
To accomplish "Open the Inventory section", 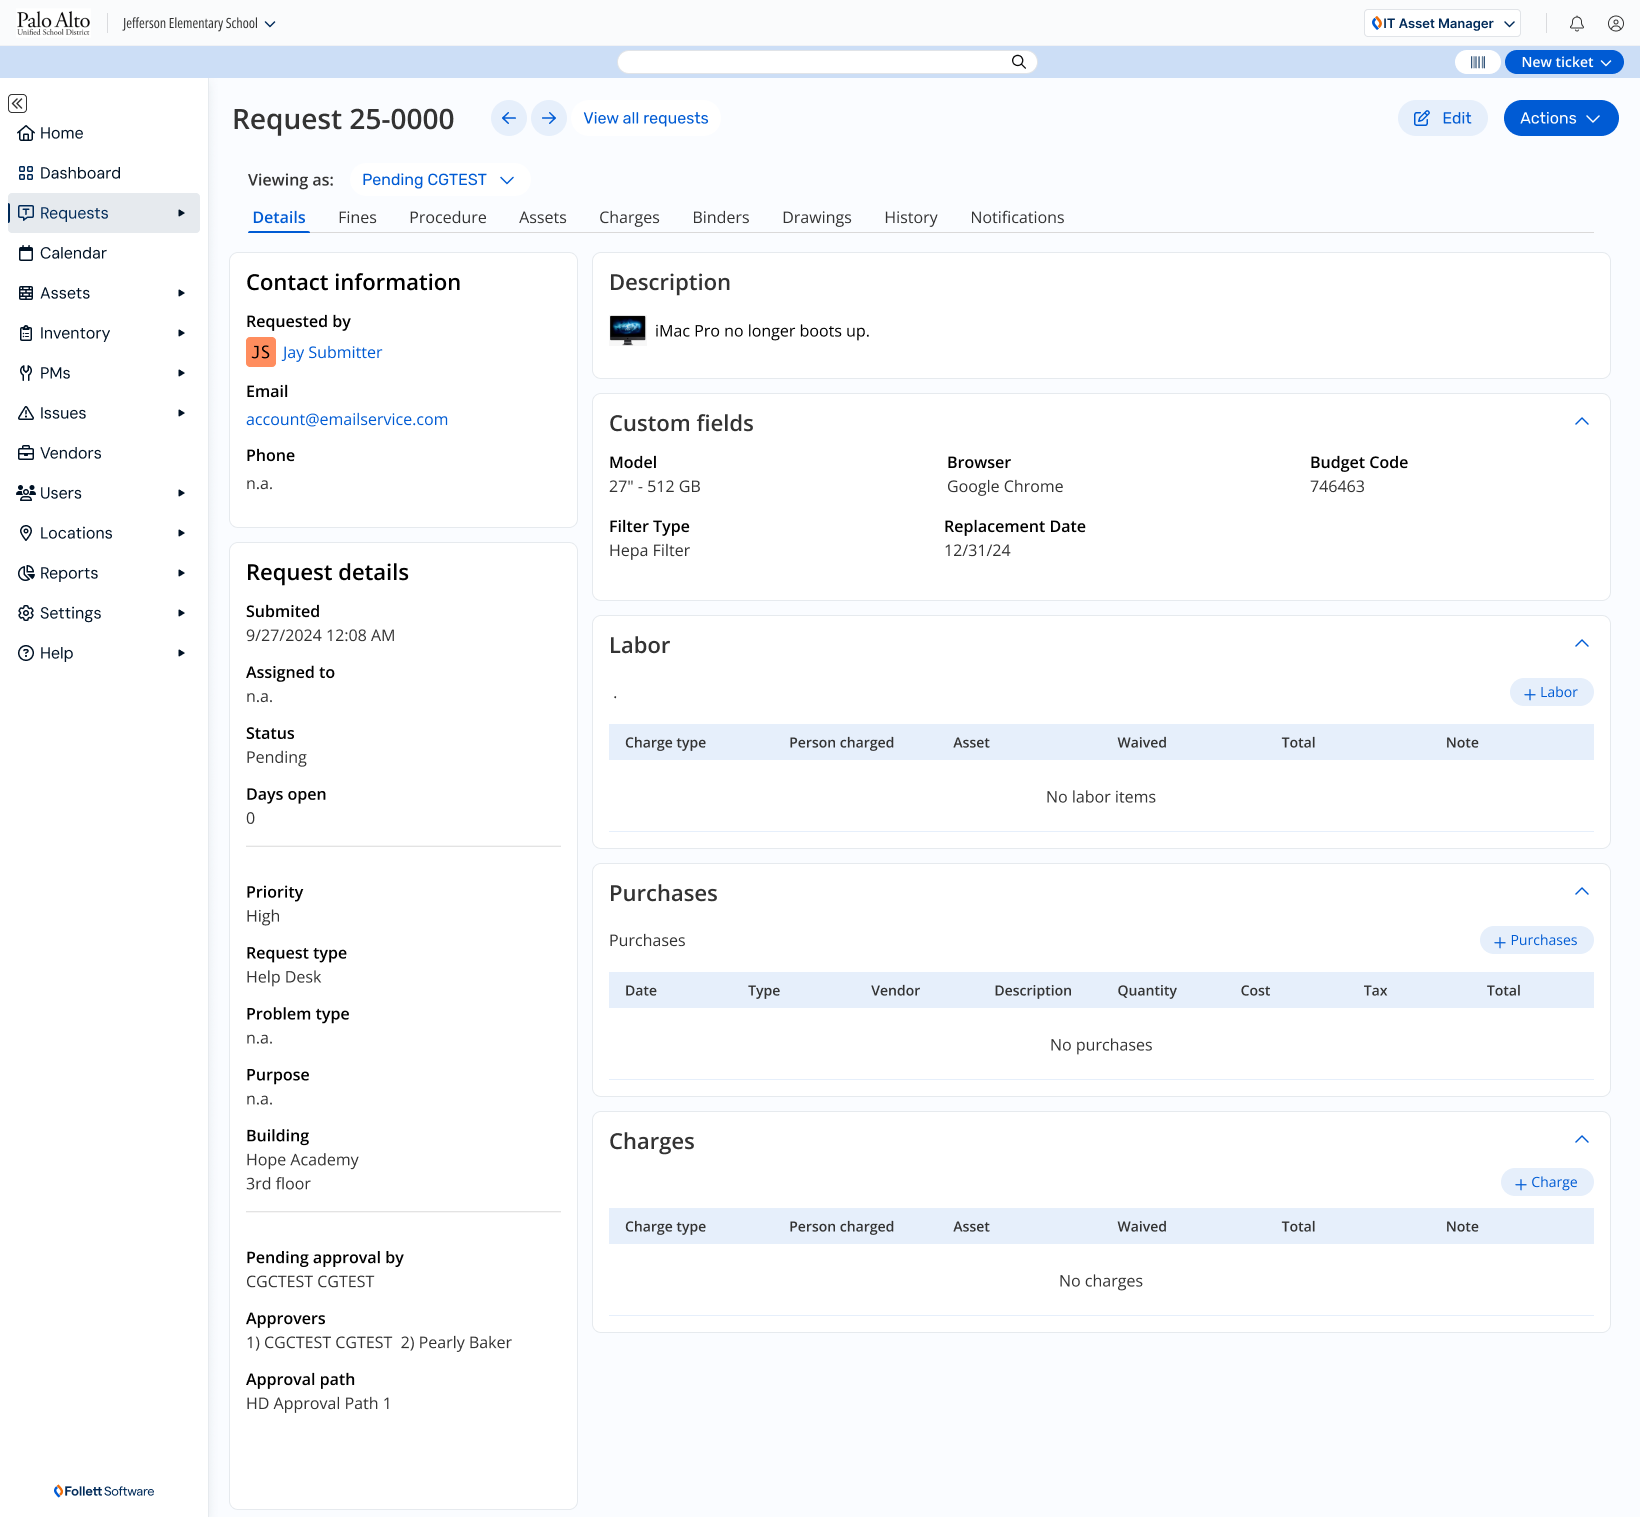I will (x=74, y=333).
